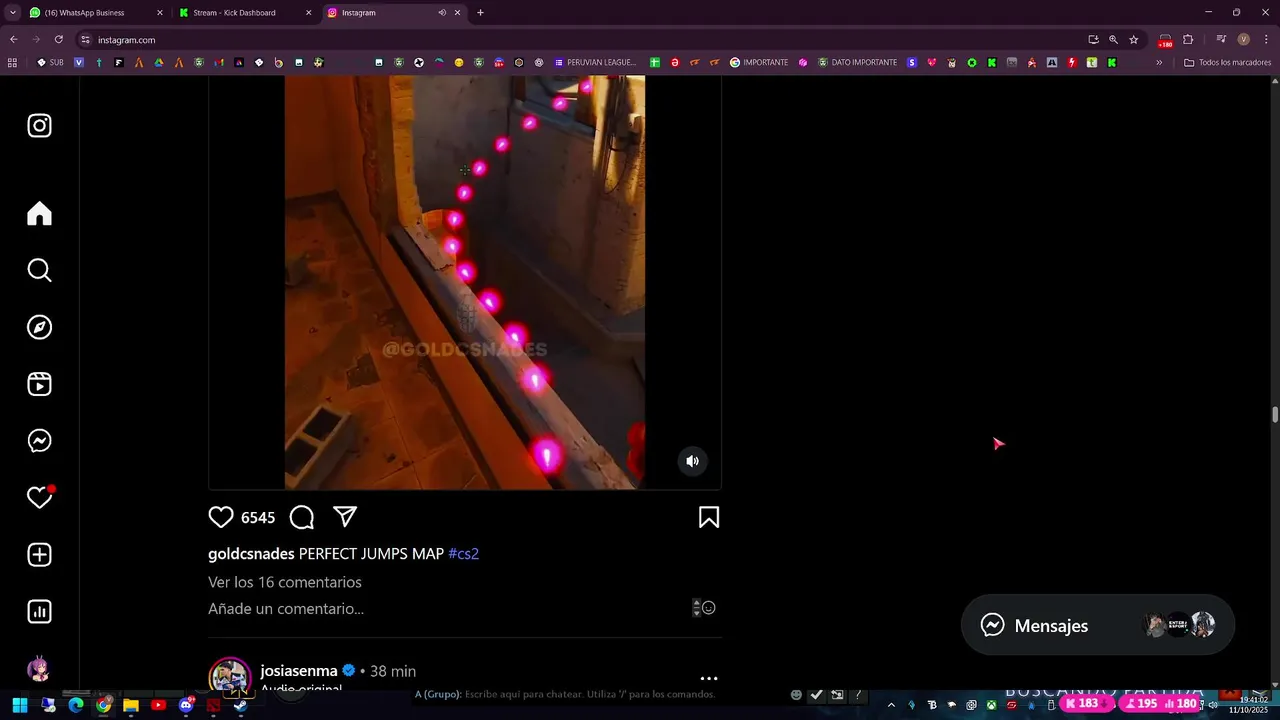
Task: Open the 6545 likes count
Action: (x=258, y=518)
